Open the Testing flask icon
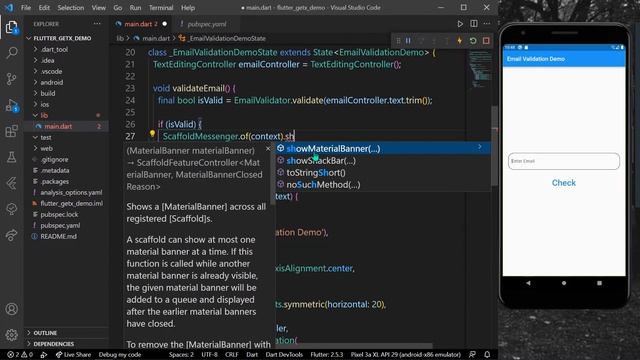The width and height of the screenshot is (640, 360). click(11, 157)
